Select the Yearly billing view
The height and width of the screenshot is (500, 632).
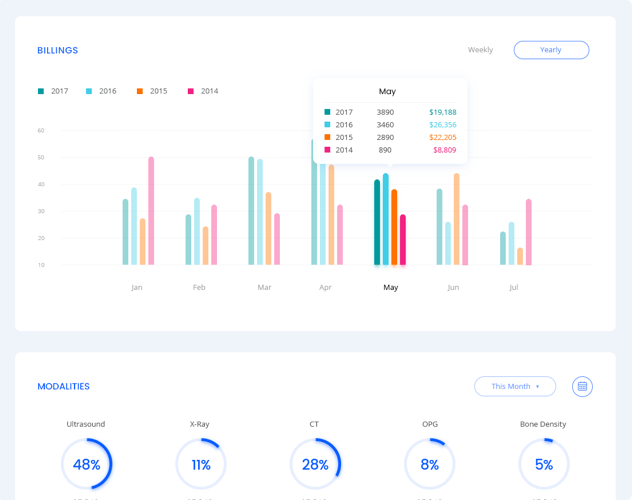pos(551,50)
